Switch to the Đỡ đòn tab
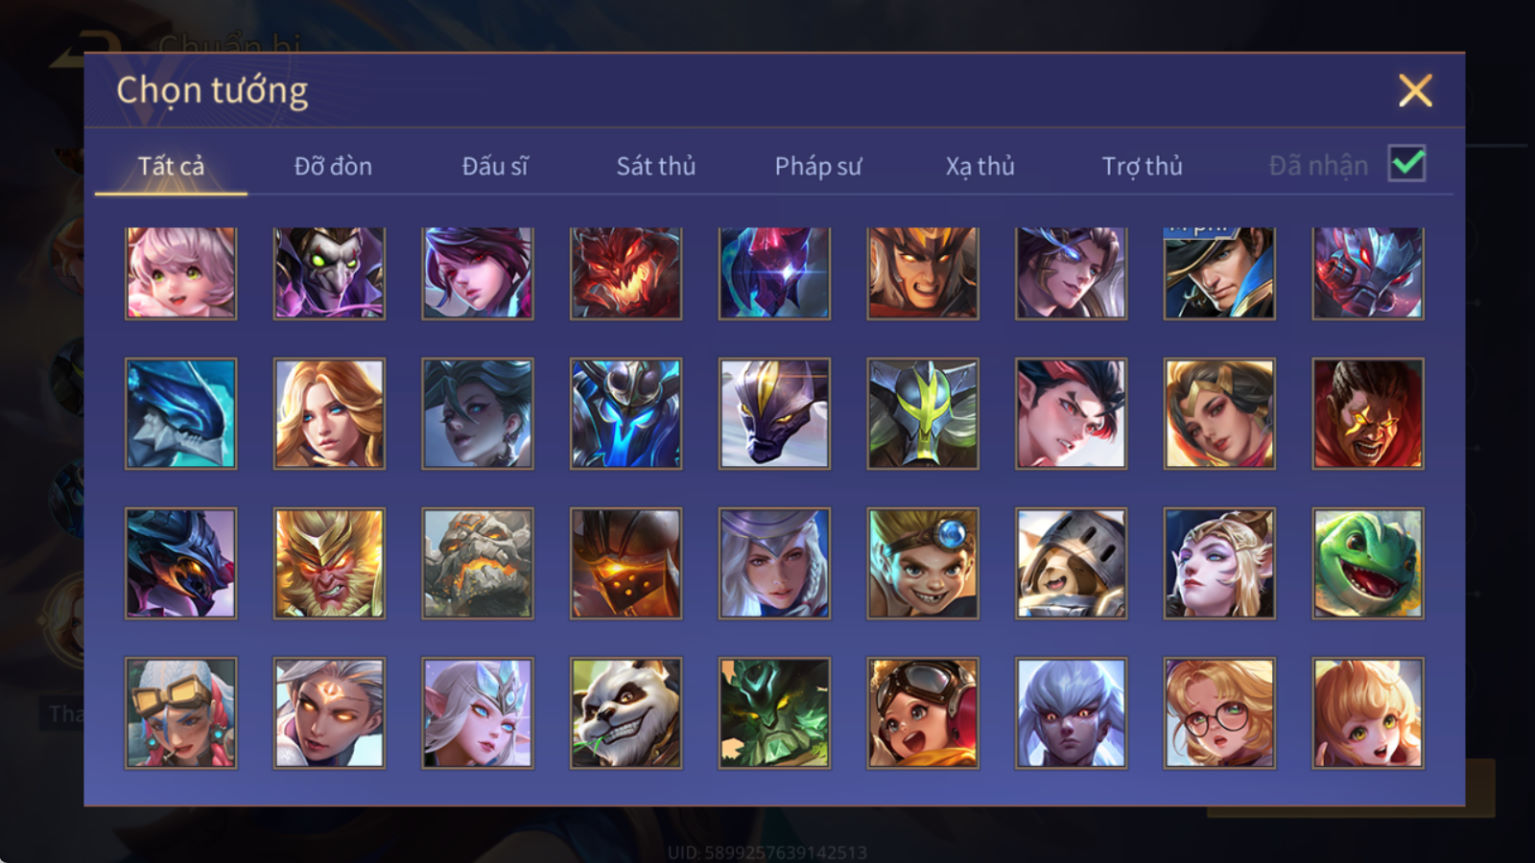 333,166
